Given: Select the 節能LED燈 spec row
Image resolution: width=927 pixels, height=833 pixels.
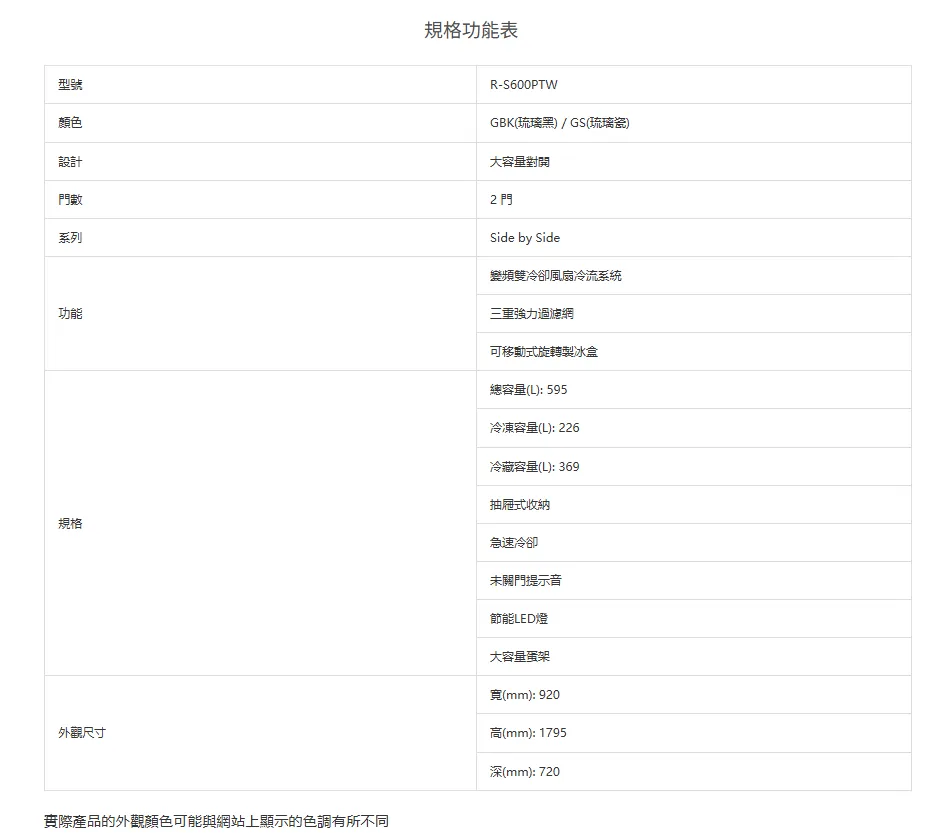Looking at the screenshot, I should click(x=519, y=618).
